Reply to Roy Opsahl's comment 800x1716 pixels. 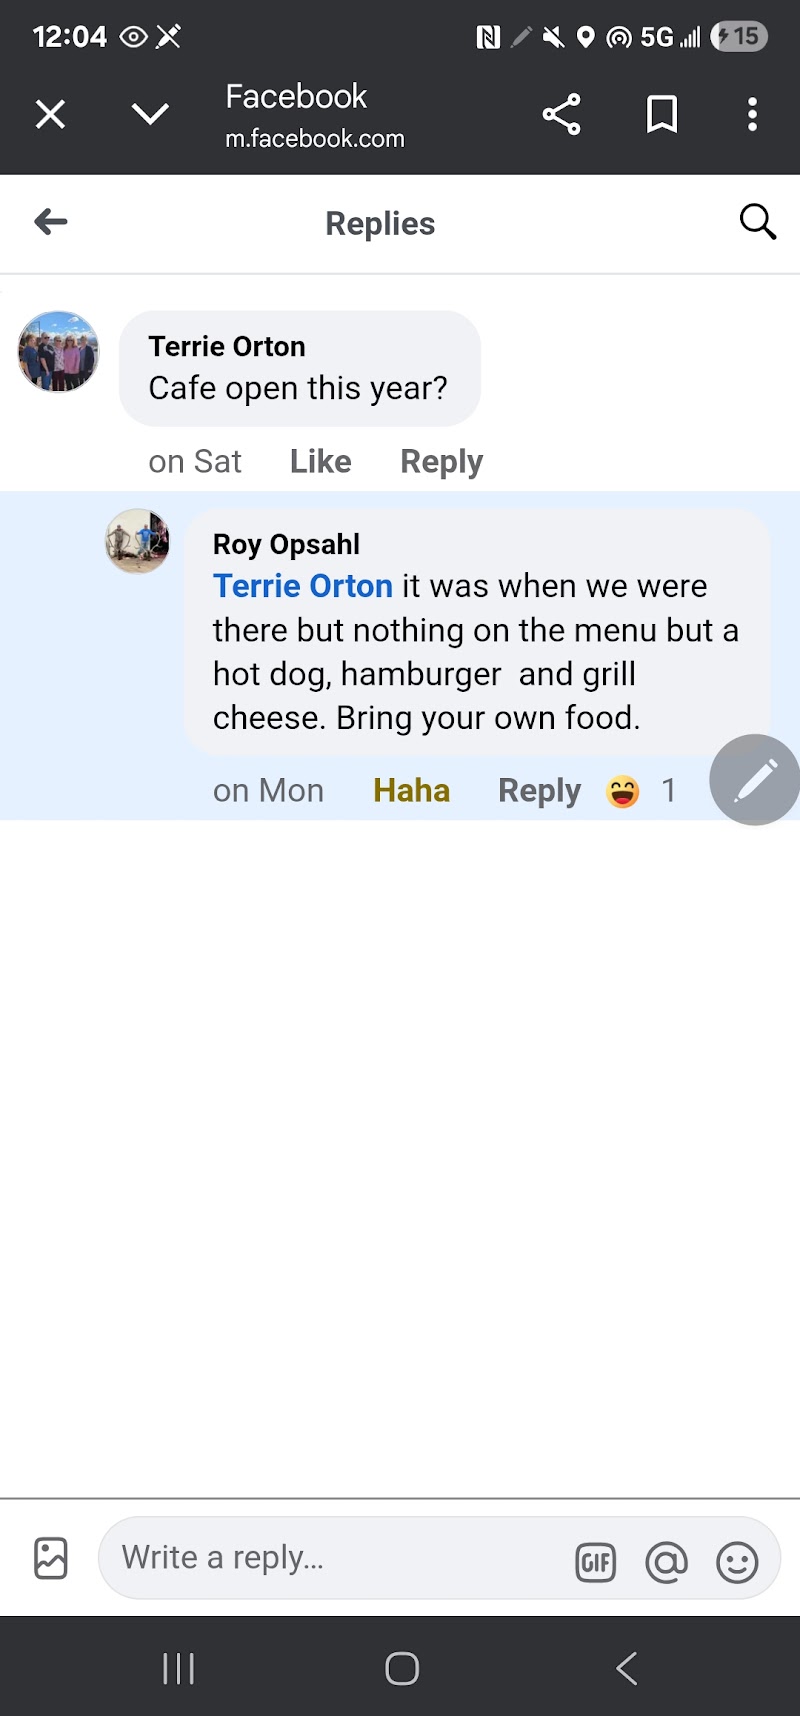[x=539, y=790]
